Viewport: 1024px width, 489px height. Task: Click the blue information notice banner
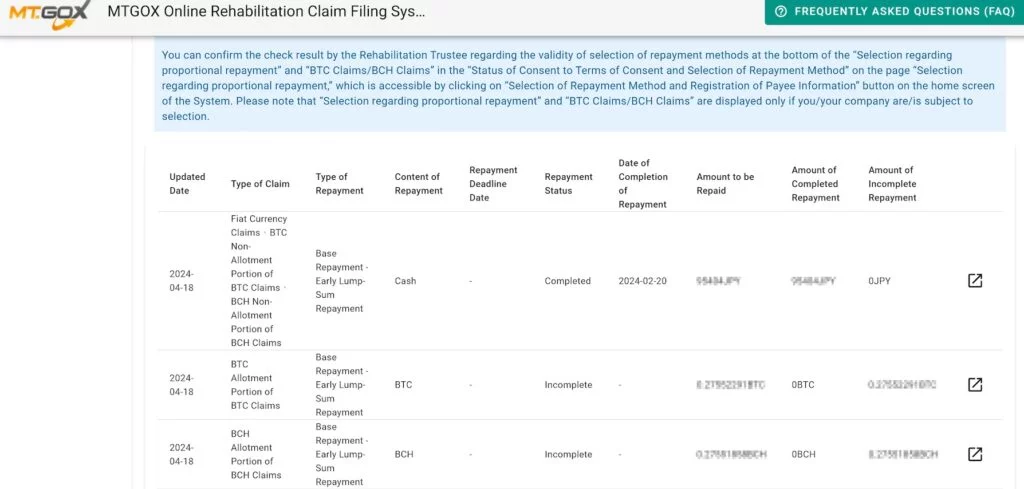580,86
